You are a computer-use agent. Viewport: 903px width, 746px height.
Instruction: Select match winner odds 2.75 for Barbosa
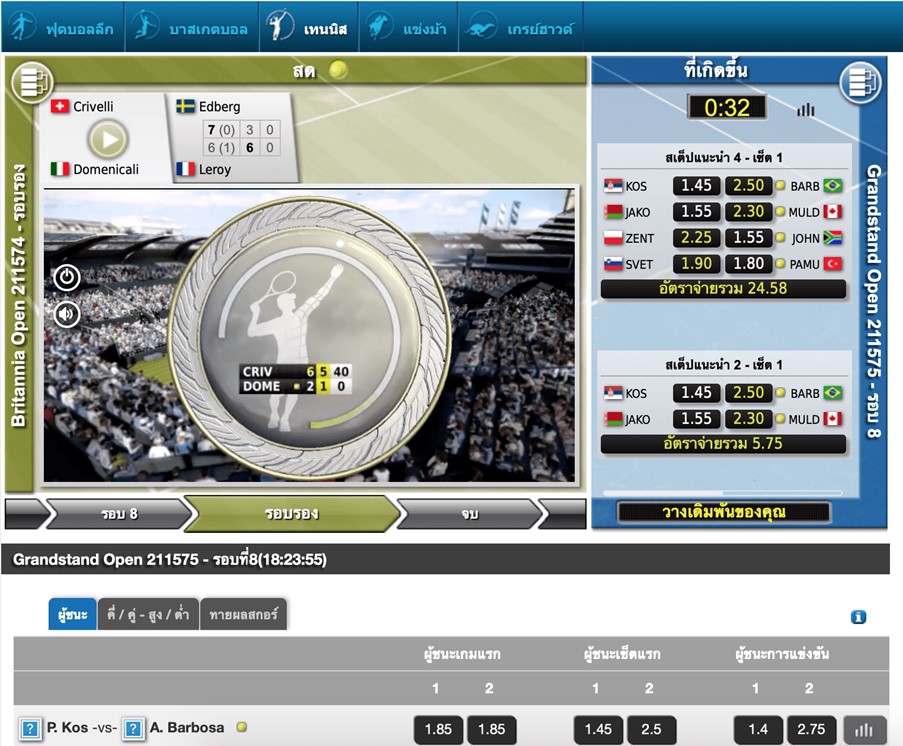click(x=808, y=729)
